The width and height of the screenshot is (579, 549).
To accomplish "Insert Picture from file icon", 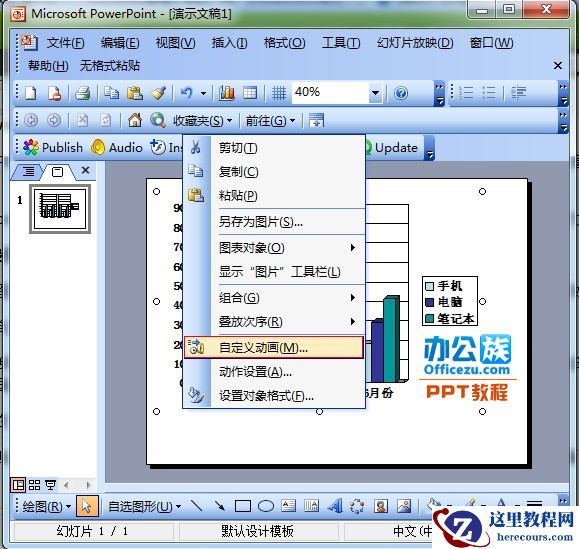I will tap(404, 506).
